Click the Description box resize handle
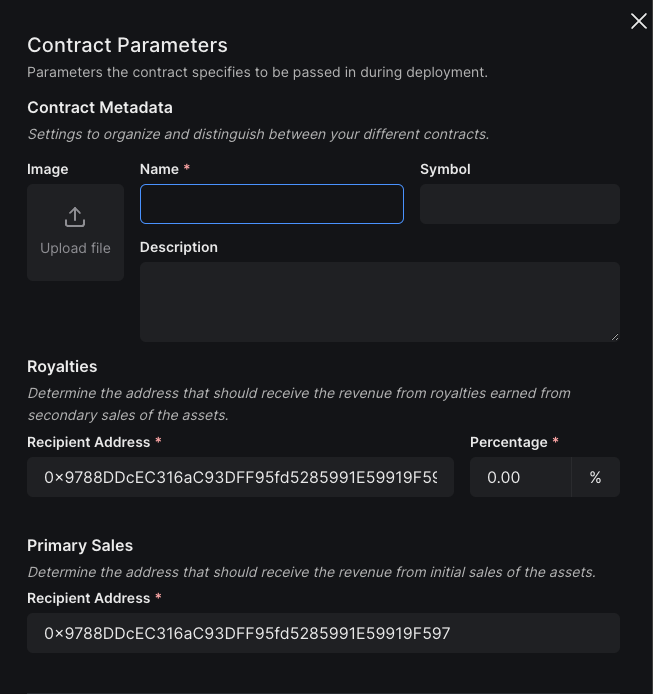The height and width of the screenshot is (694, 653). coord(614,336)
